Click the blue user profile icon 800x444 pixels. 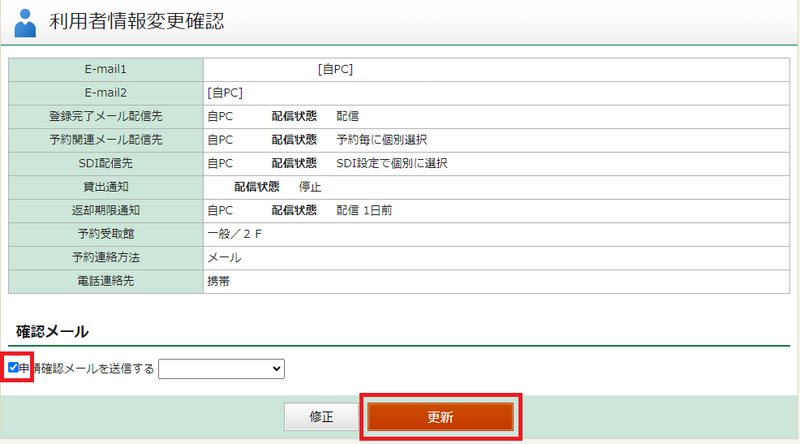(25, 23)
